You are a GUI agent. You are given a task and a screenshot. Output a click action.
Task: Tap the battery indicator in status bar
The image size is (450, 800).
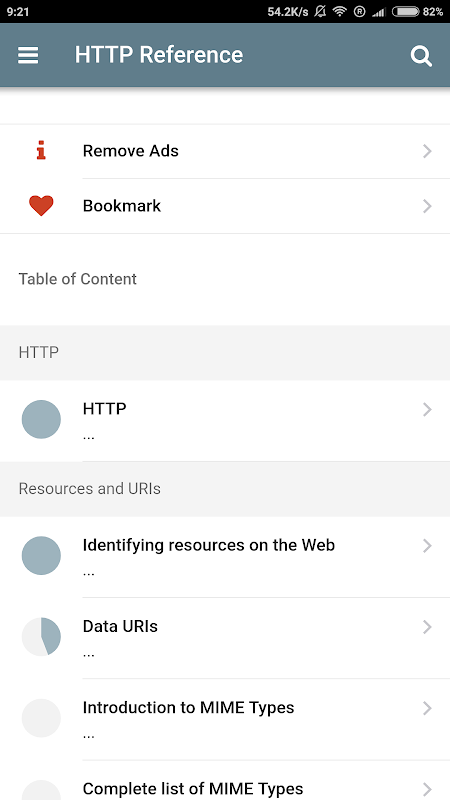point(405,11)
